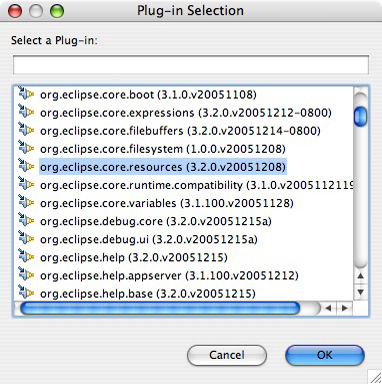The height and width of the screenshot is (384, 382).
Task: Pick org.eclipse.help.base in the list
Action: [x=148, y=293]
